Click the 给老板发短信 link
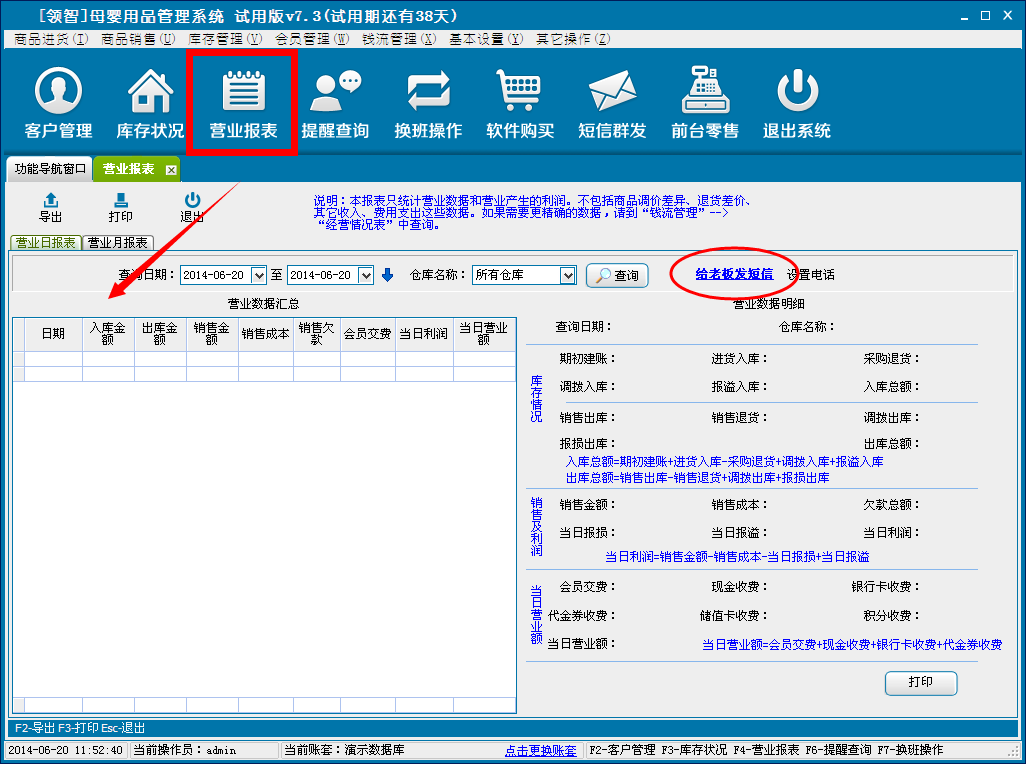Screen dimensions: 1026x764 coord(734,274)
